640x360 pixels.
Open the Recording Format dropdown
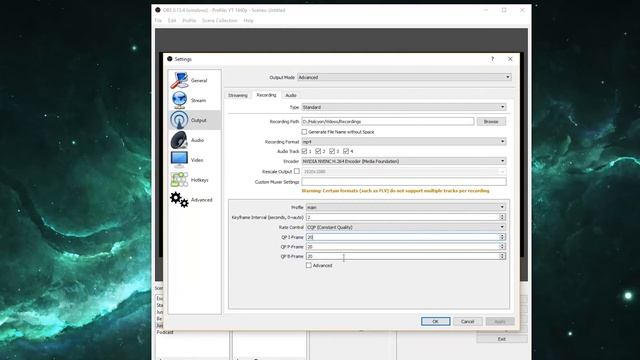click(x=404, y=142)
